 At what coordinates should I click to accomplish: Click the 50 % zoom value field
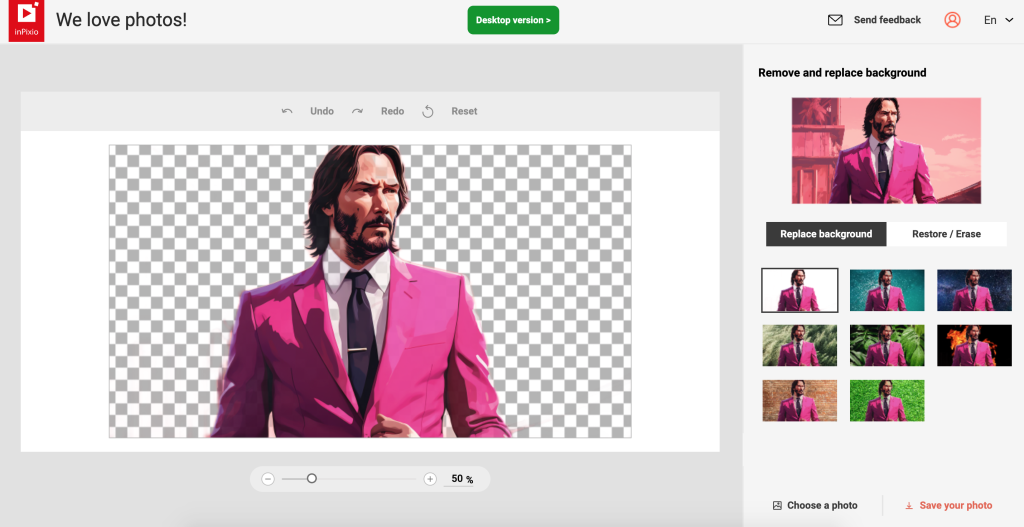tap(462, 479)
